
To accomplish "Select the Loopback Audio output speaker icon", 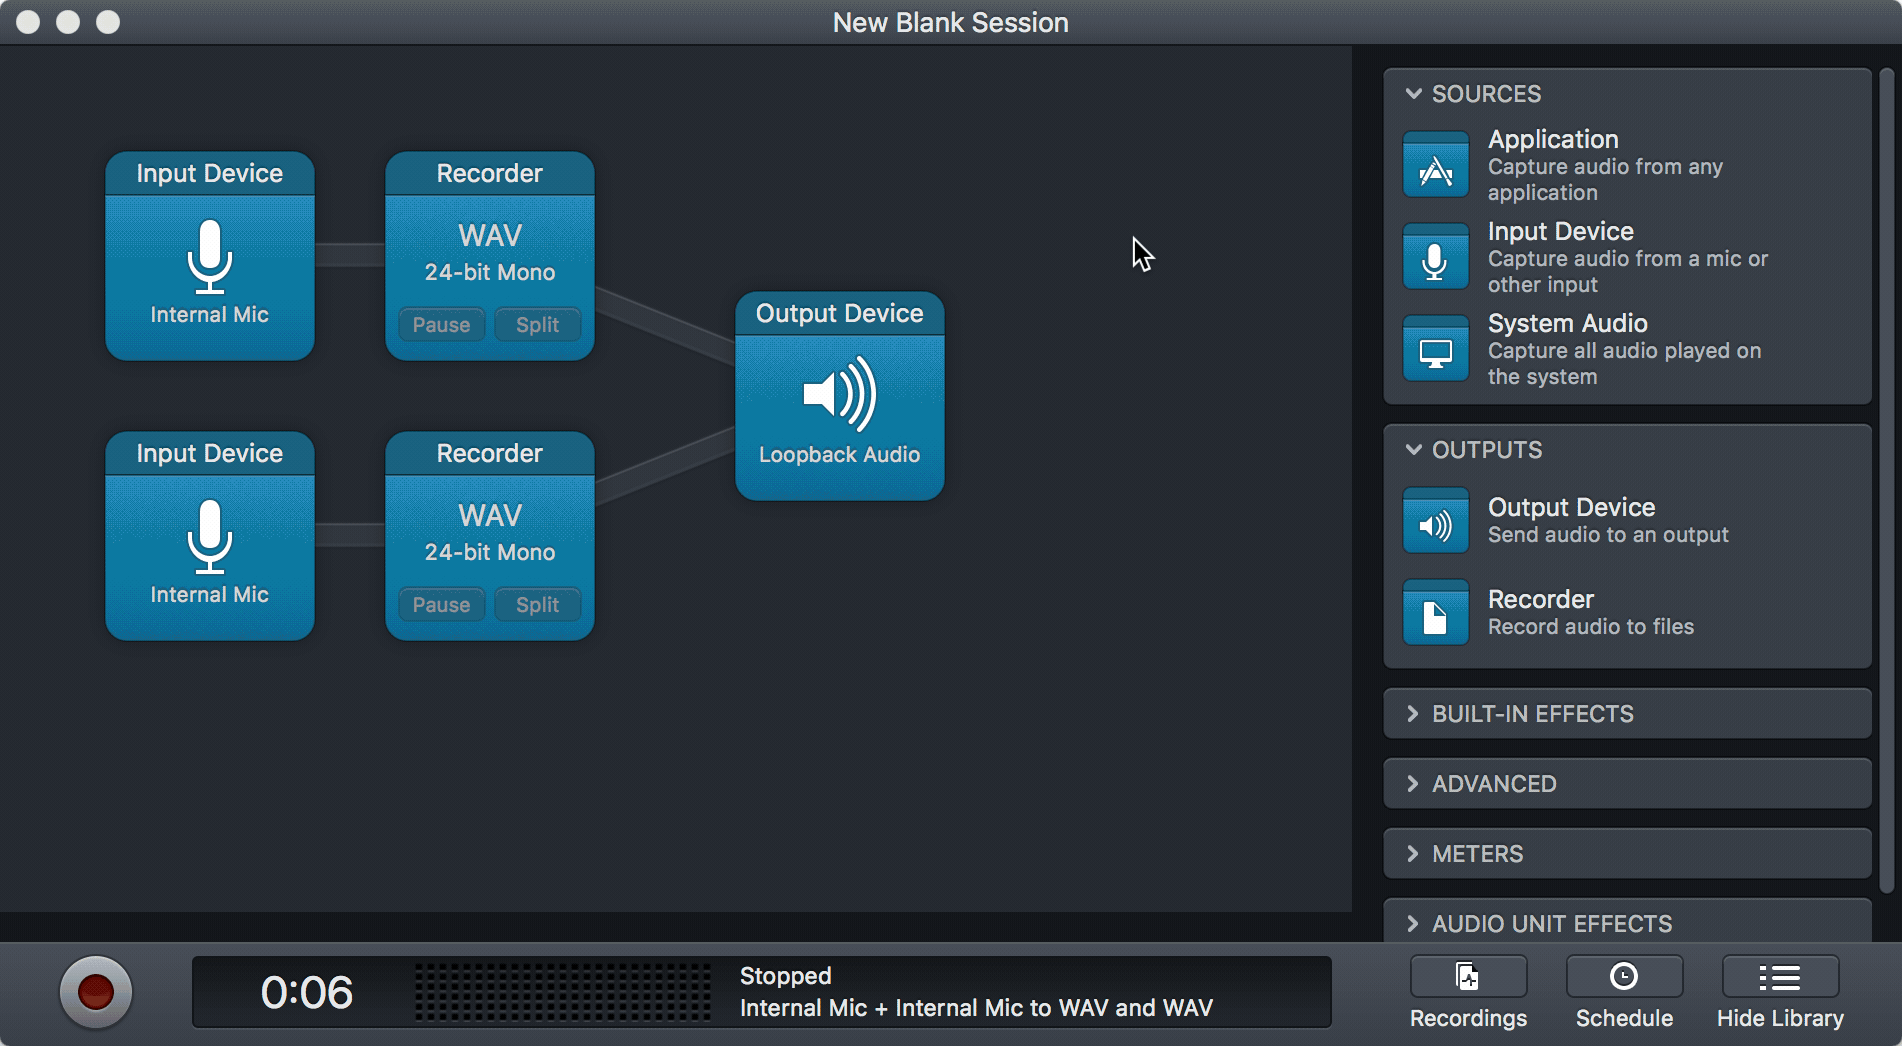I will [x=840, y=394].
